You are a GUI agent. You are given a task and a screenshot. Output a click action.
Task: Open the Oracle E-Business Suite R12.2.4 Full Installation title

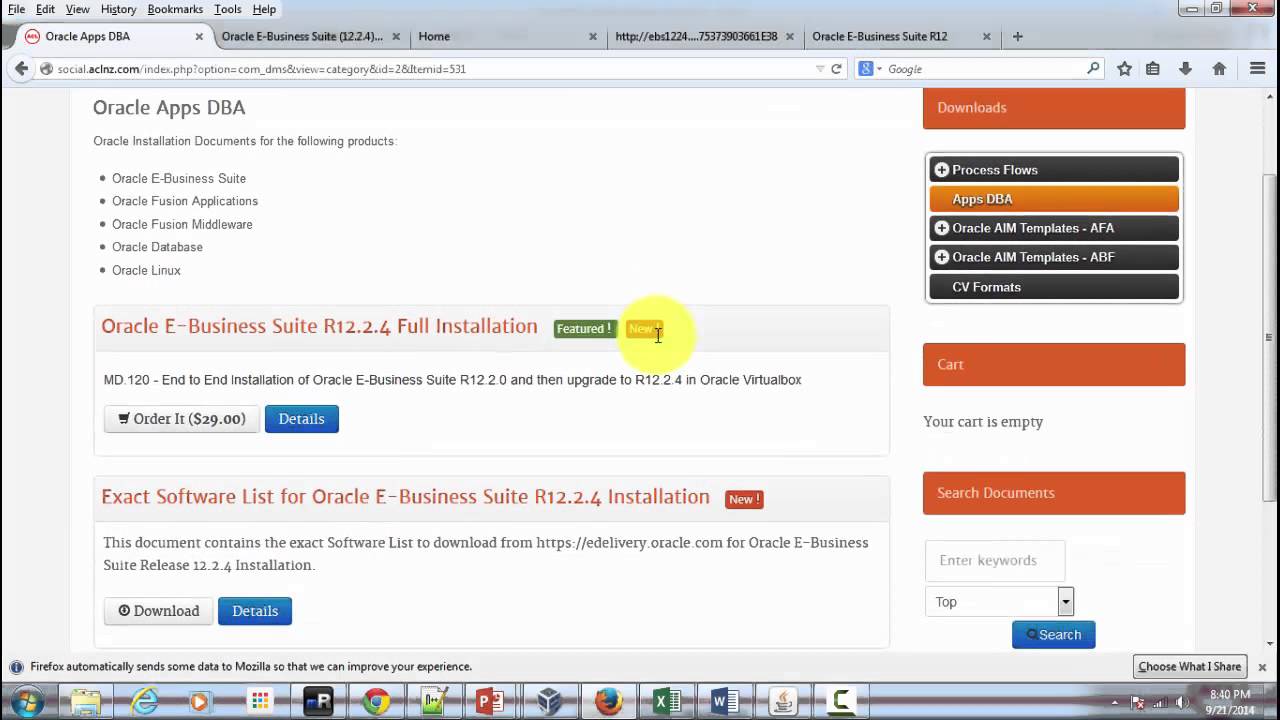(319, 326)
